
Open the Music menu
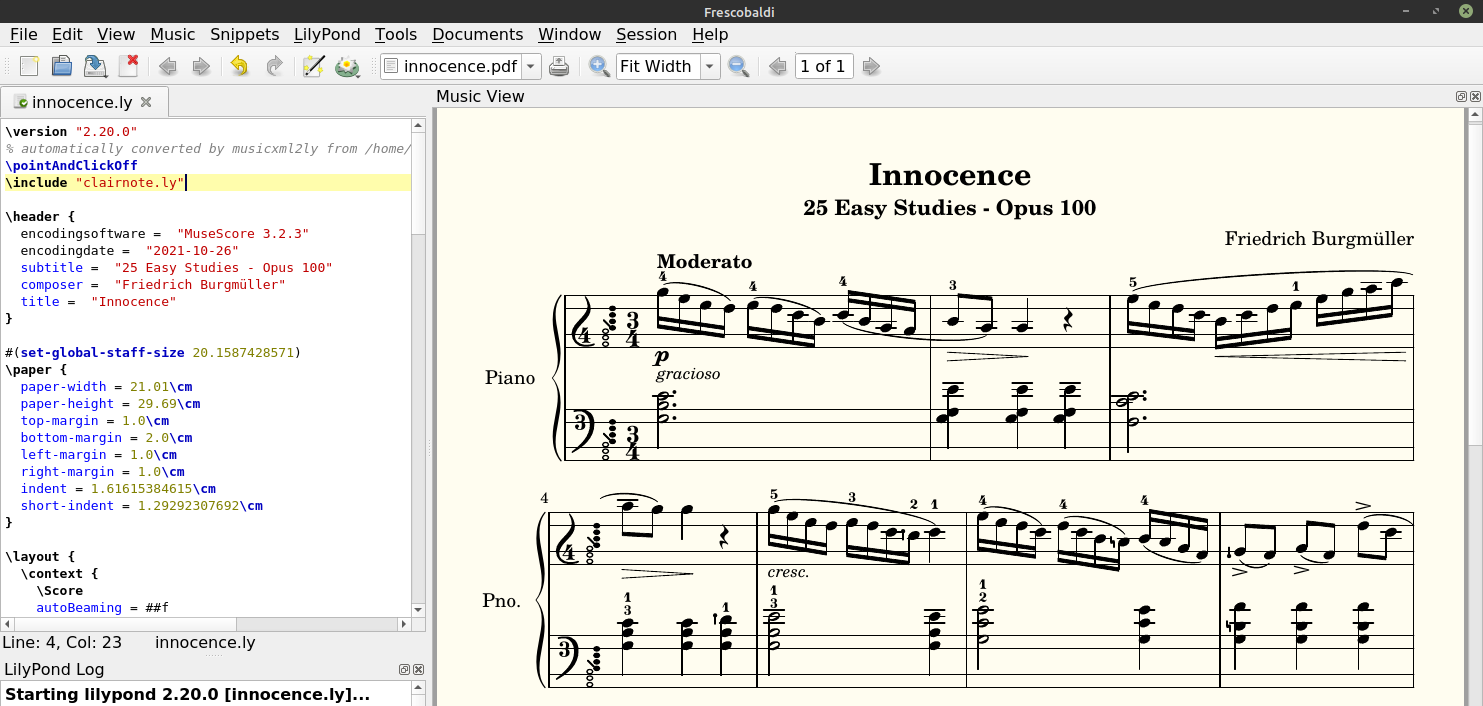pyautogui.click(x=173, y=34)
